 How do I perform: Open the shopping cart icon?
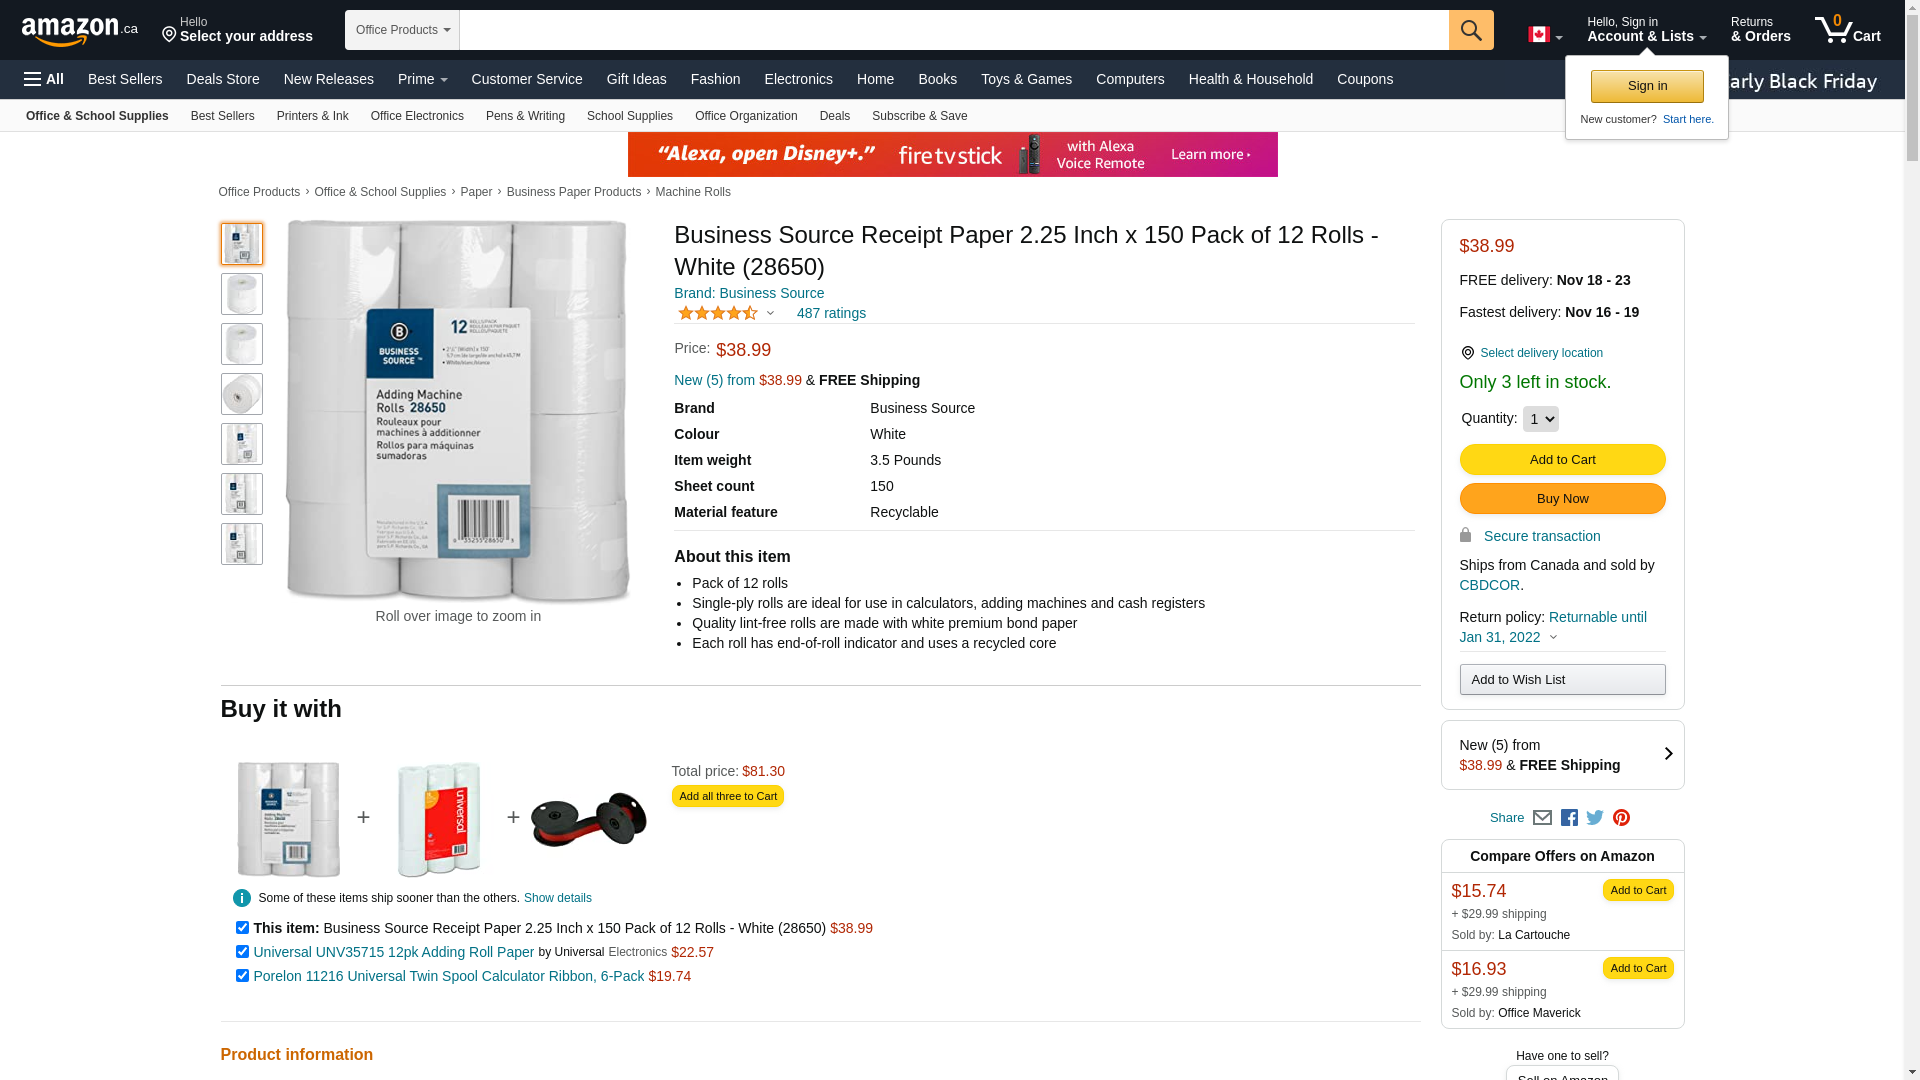(1847, 30)
